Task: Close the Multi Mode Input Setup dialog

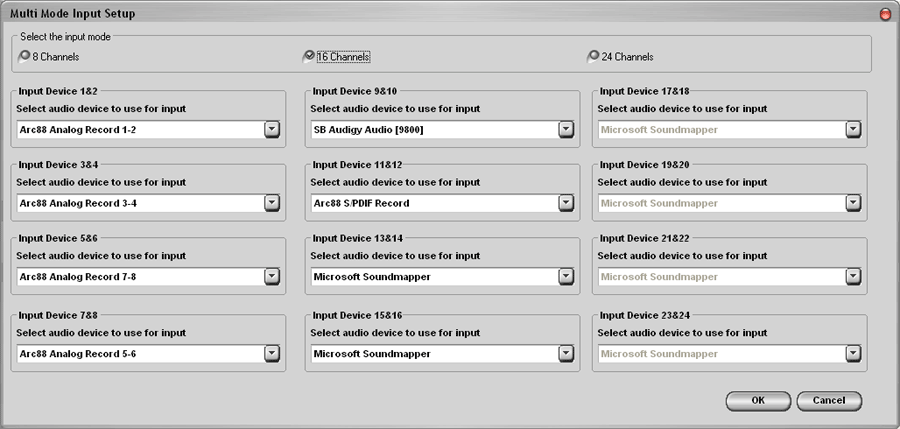Action: pyautogui.click(x=885, y=14)
